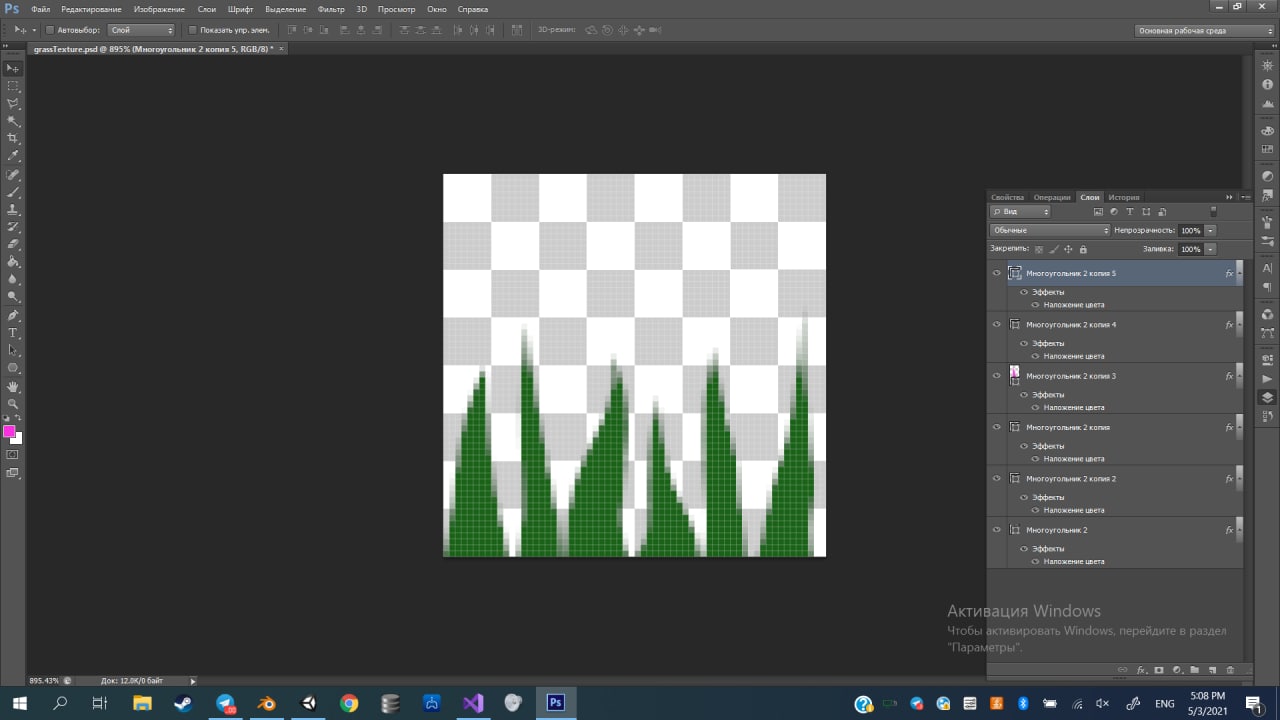Select the Crop tool
Image resolution: width=1280 pixels, height=720 pixels.
(13, 138)
